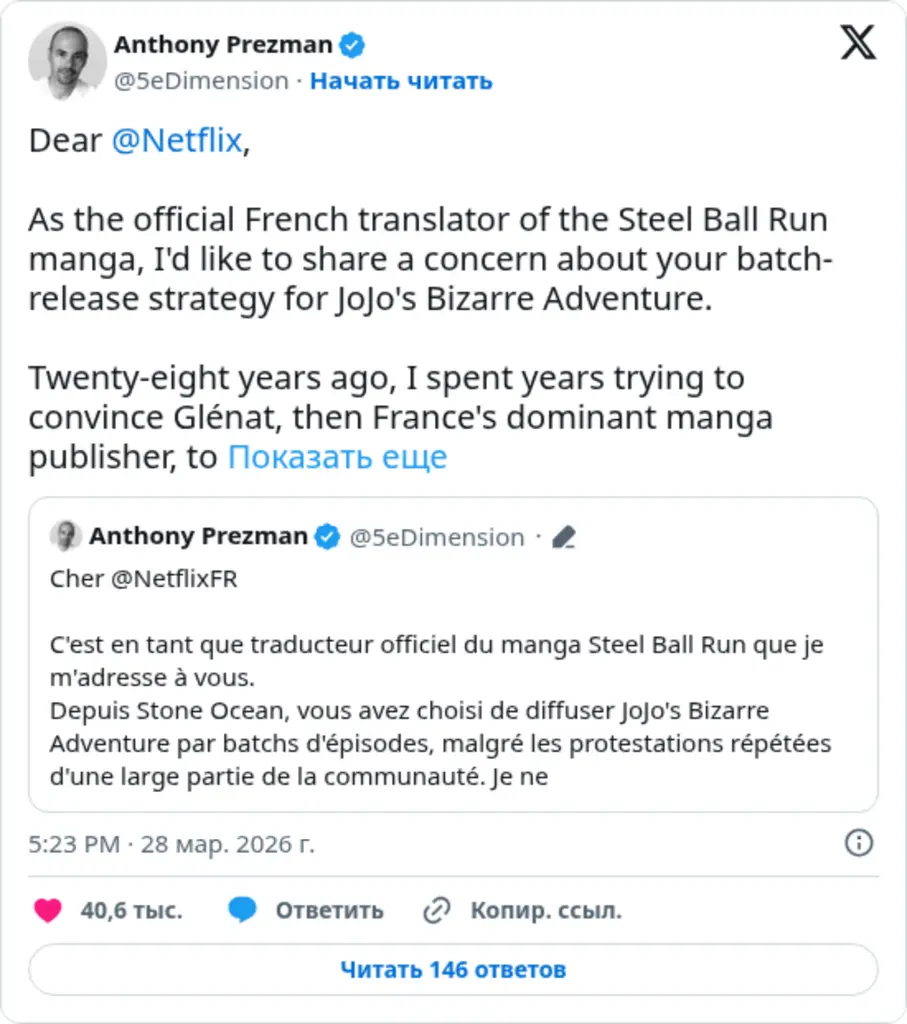This screenshot has height=1024, width=907.
Task: Open the tweet info circle icon
Action: tap(858, 843)
